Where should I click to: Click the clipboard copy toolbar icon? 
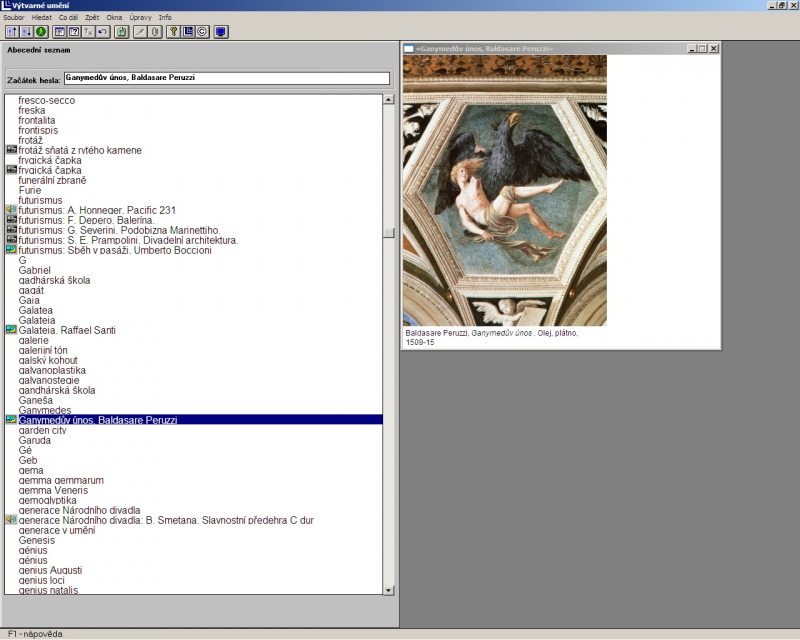(121, 32)
